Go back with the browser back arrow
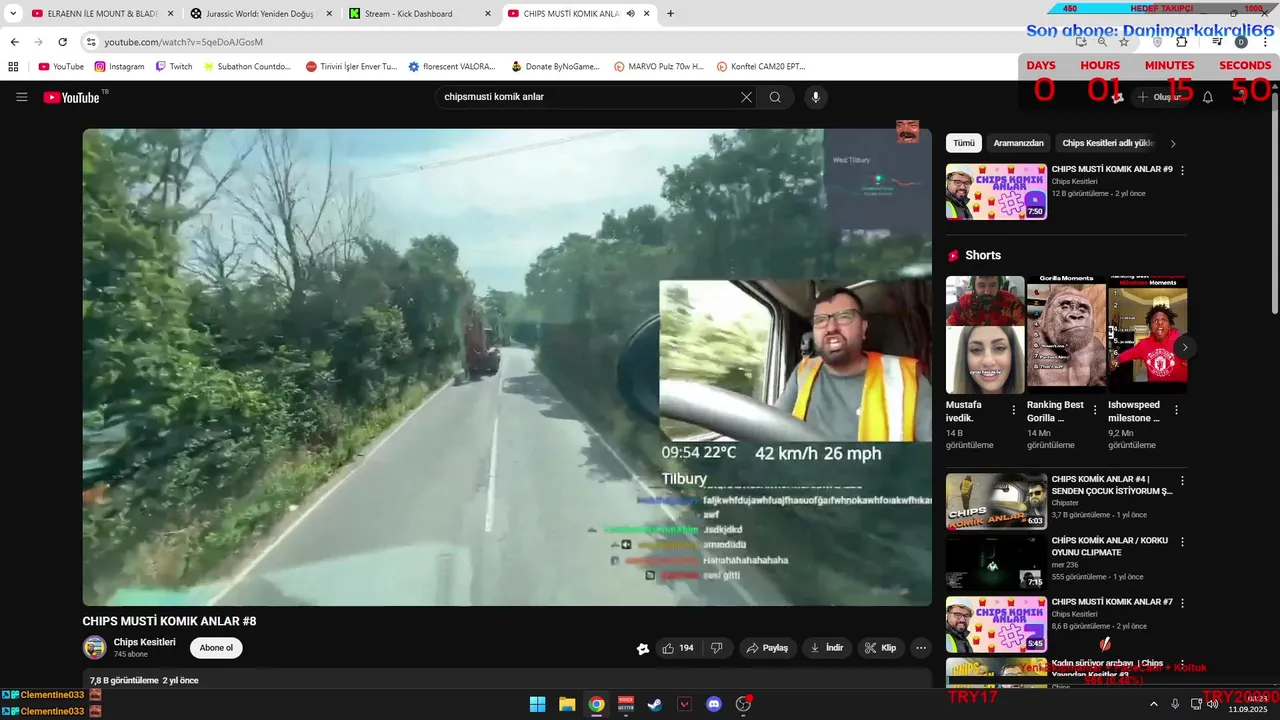Viewport: 1280px width, 720px height. click(14, 42)
